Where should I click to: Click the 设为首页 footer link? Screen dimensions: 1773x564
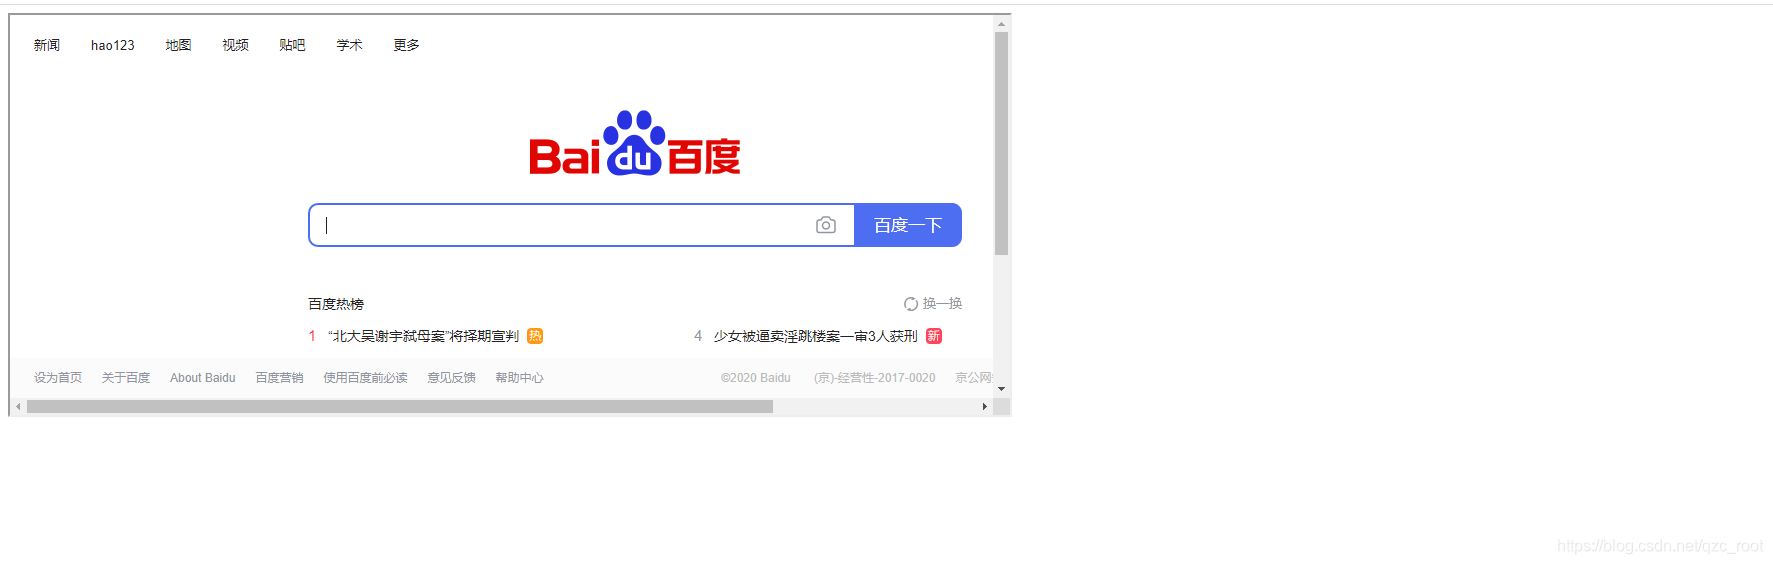pyautogui.click(x=58, y=378)
